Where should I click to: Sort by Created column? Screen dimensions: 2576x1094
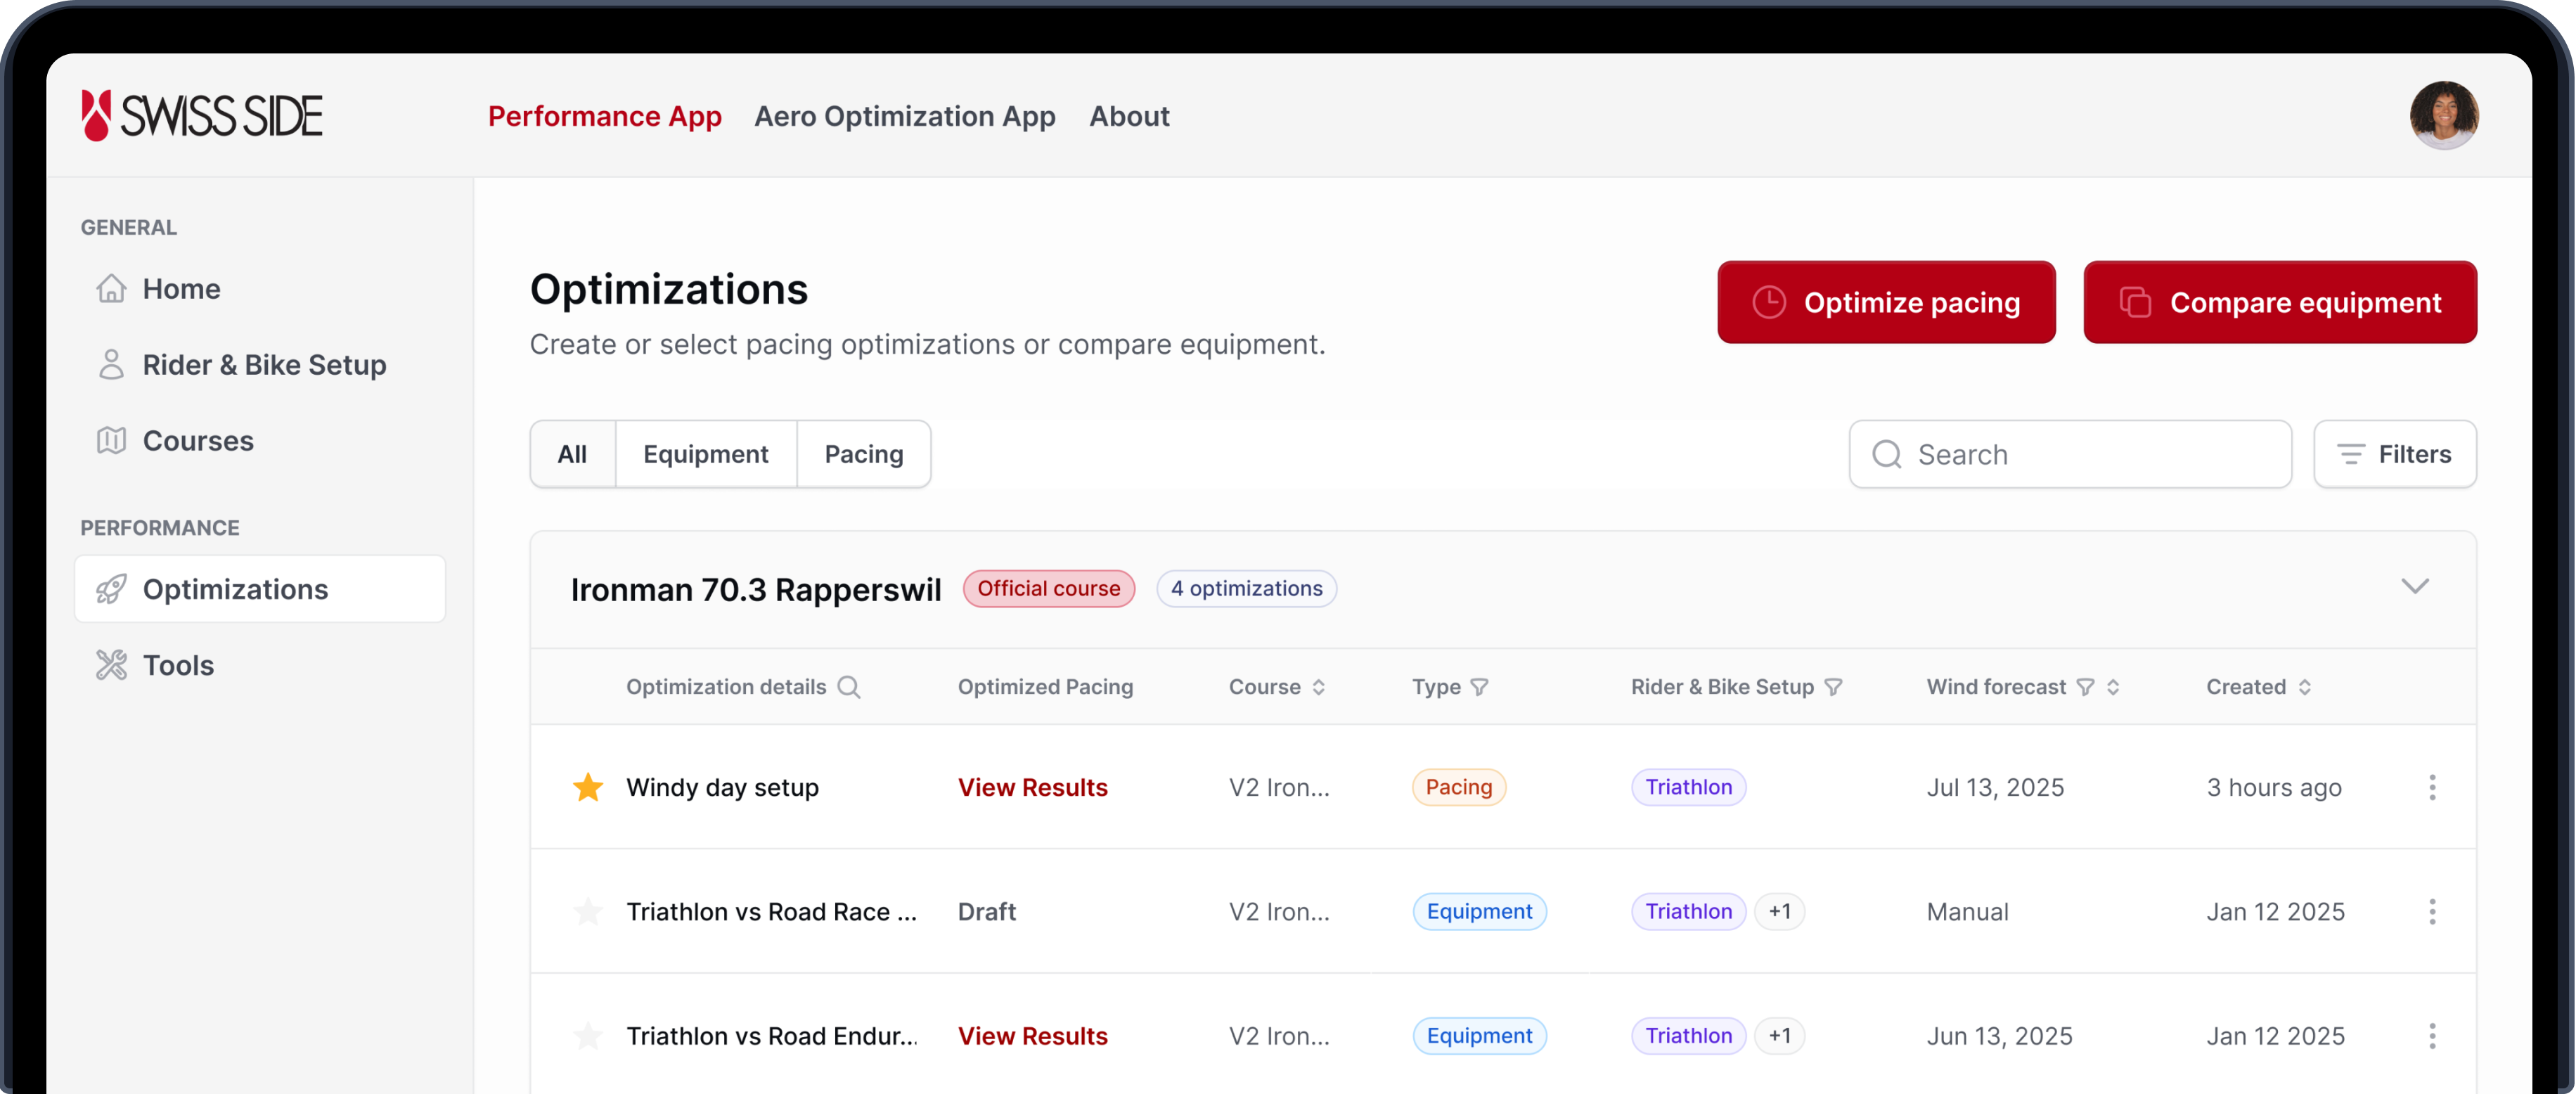click(x=2305, y=687)
